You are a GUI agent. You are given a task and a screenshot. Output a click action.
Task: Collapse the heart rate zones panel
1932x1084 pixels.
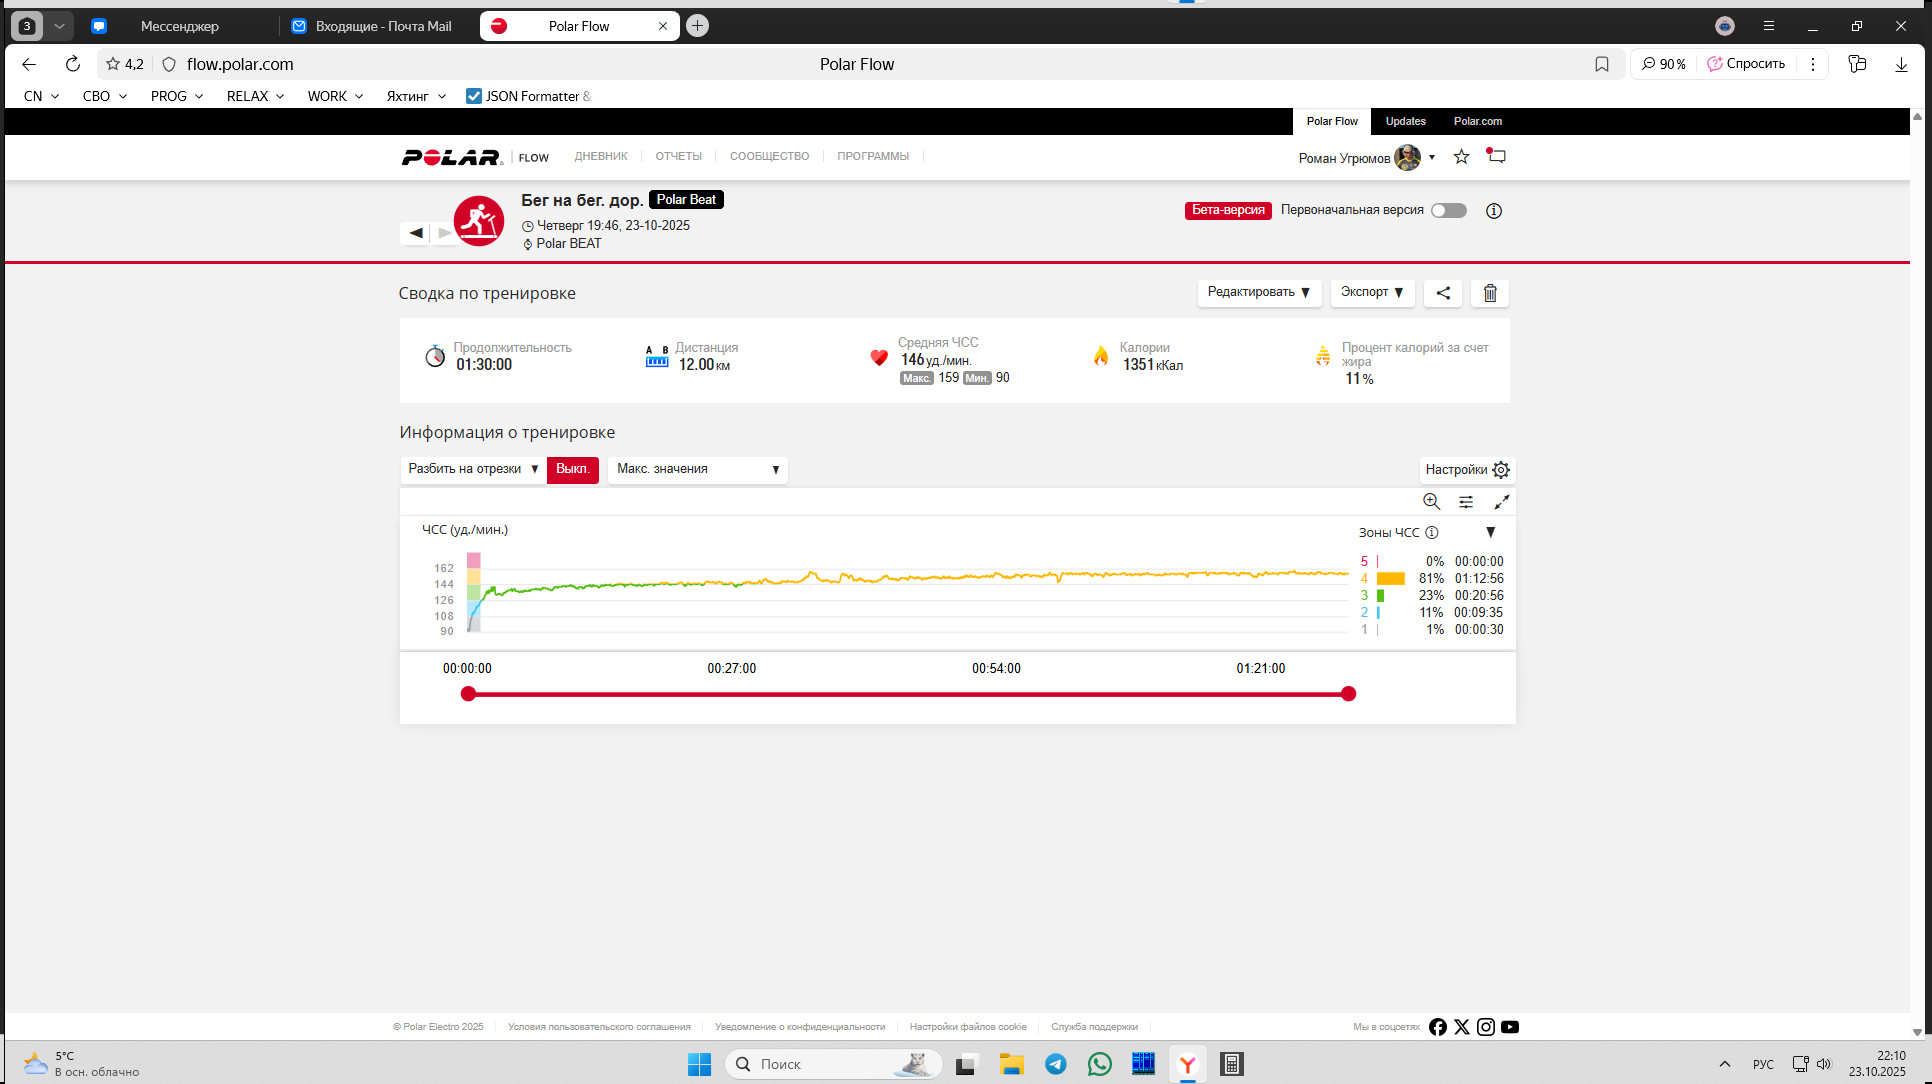[1490, 533]
